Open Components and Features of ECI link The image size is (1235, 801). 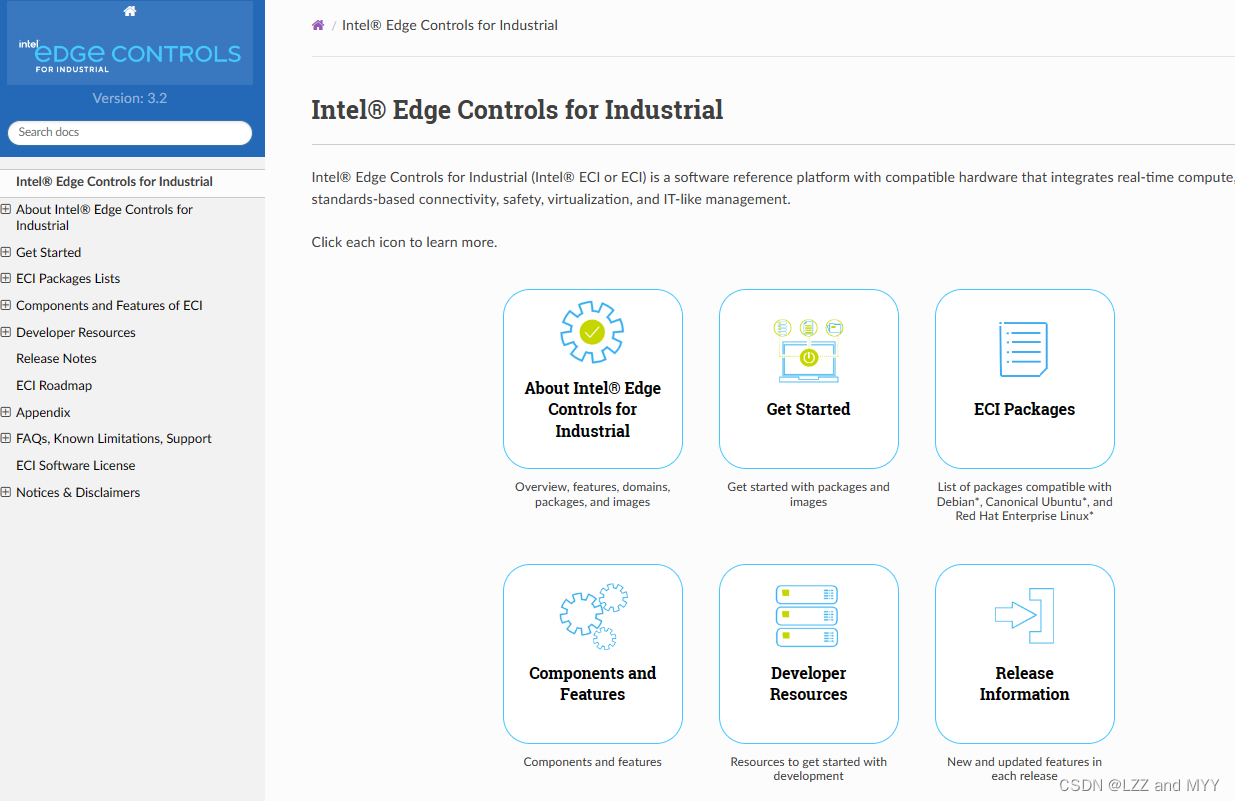109,306
